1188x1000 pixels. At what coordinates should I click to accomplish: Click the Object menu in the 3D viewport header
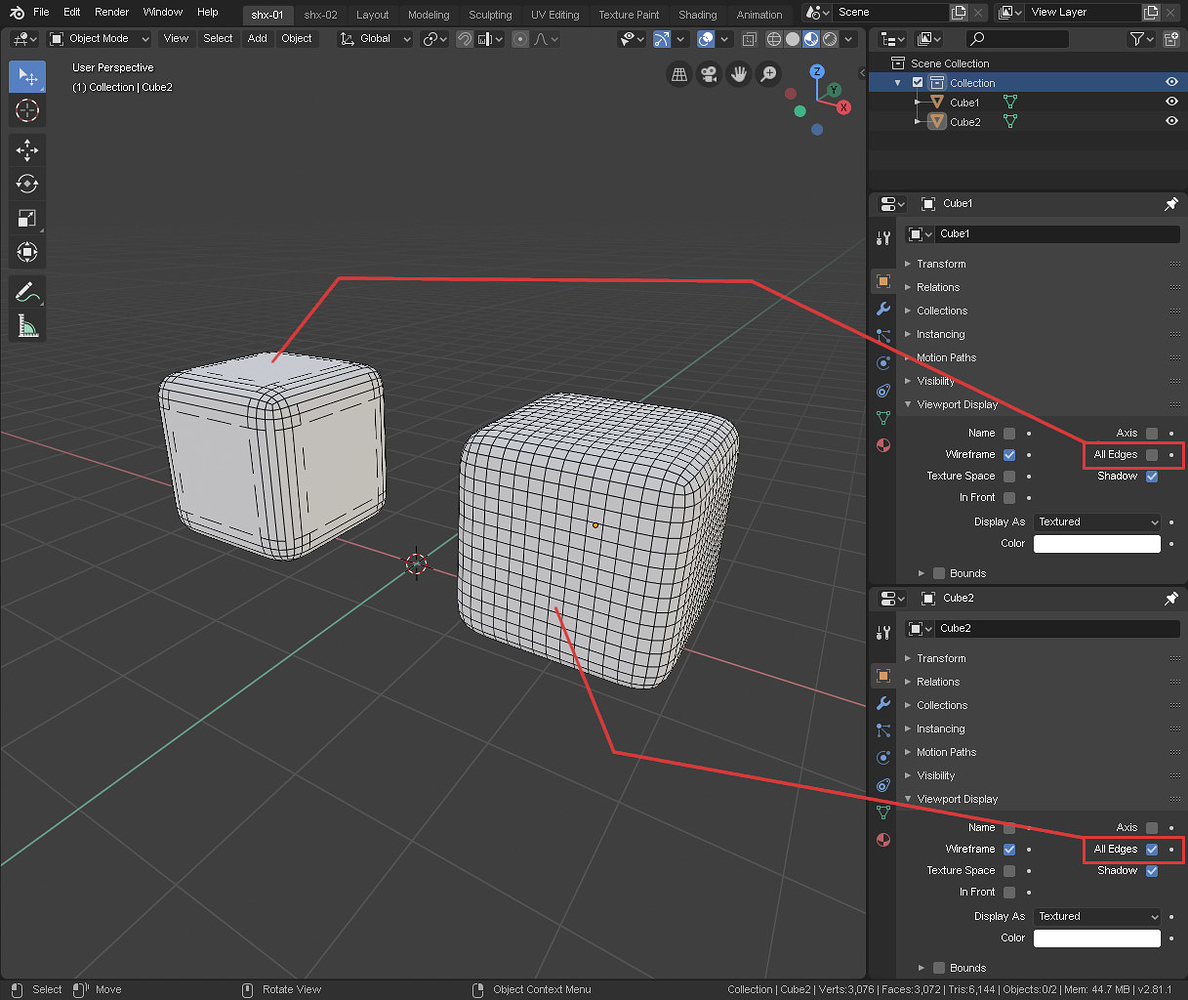point(296,38)
